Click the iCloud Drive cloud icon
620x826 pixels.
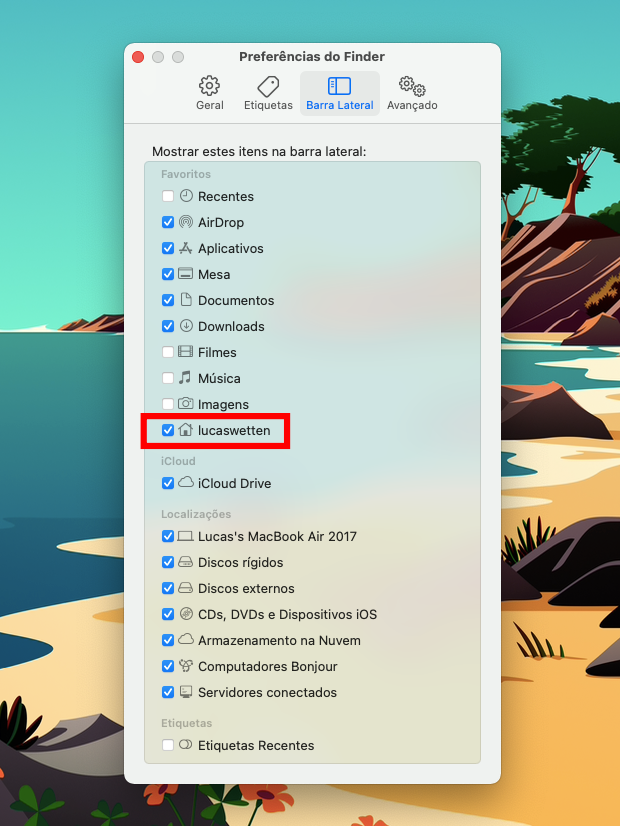[x=185, y=482]
